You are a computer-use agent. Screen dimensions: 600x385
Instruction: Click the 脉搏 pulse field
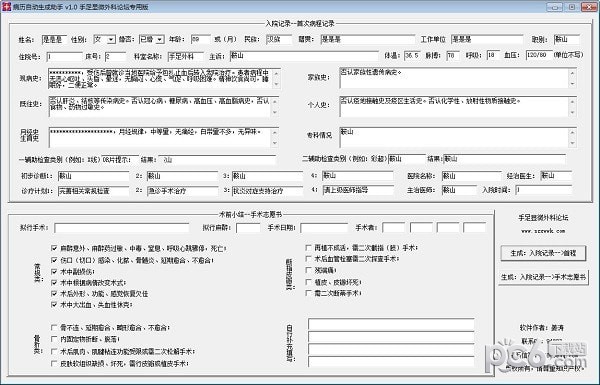click(453, 56)
